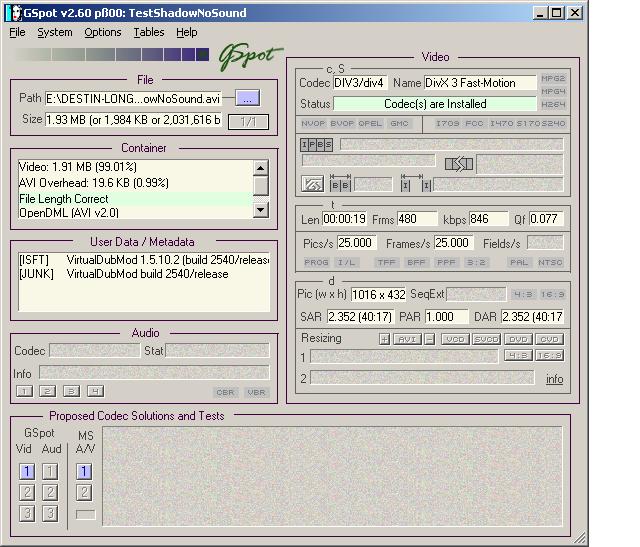Click the MPG2 codec indicator
The width and height of the screenshot is (640, 547).
click(x=553, y=78)
